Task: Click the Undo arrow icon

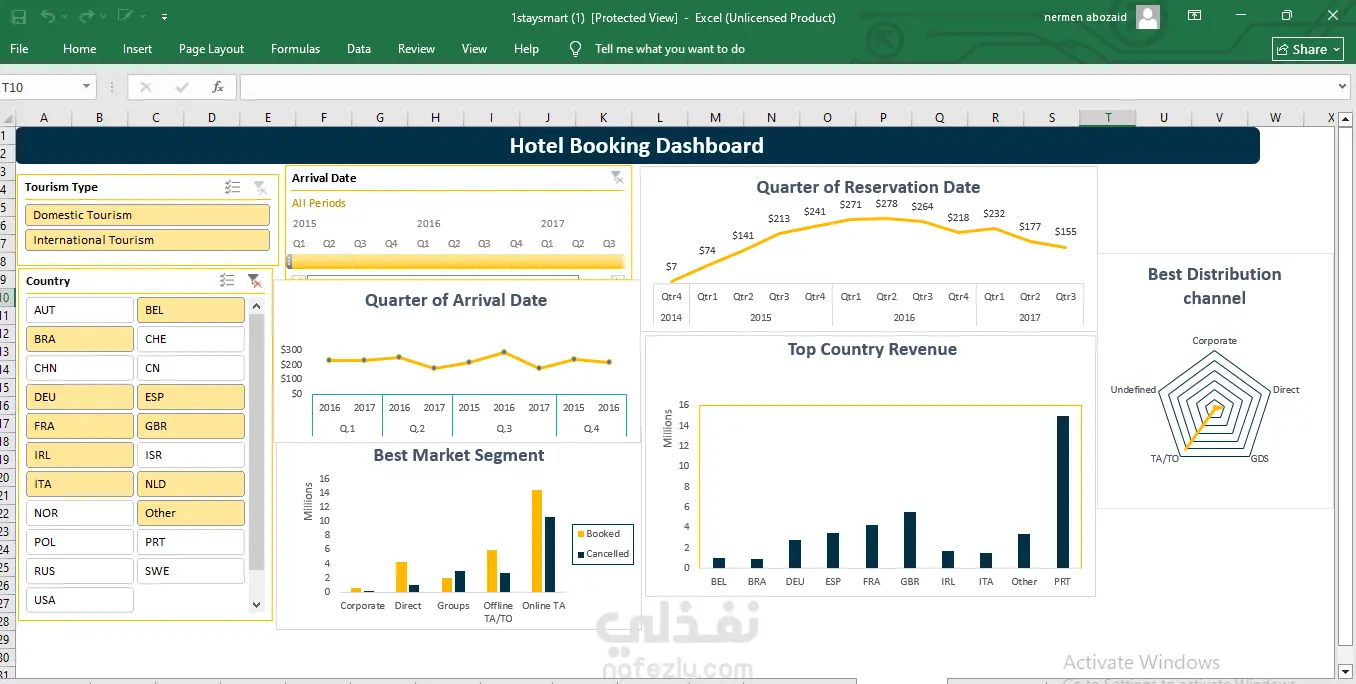Action: (x=46, y=17)
